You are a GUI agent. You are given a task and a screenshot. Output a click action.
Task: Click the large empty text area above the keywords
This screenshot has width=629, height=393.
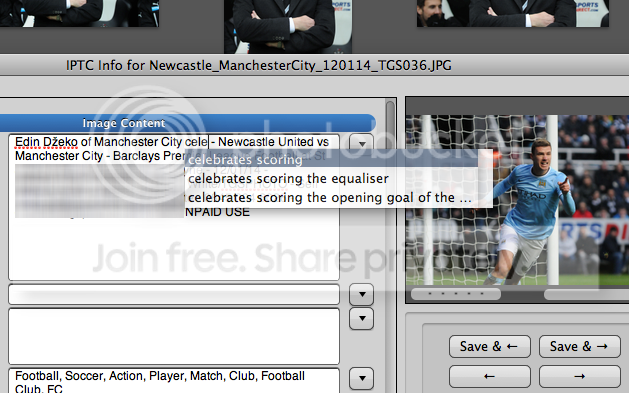pyautogui.click(x=174, y=336)
